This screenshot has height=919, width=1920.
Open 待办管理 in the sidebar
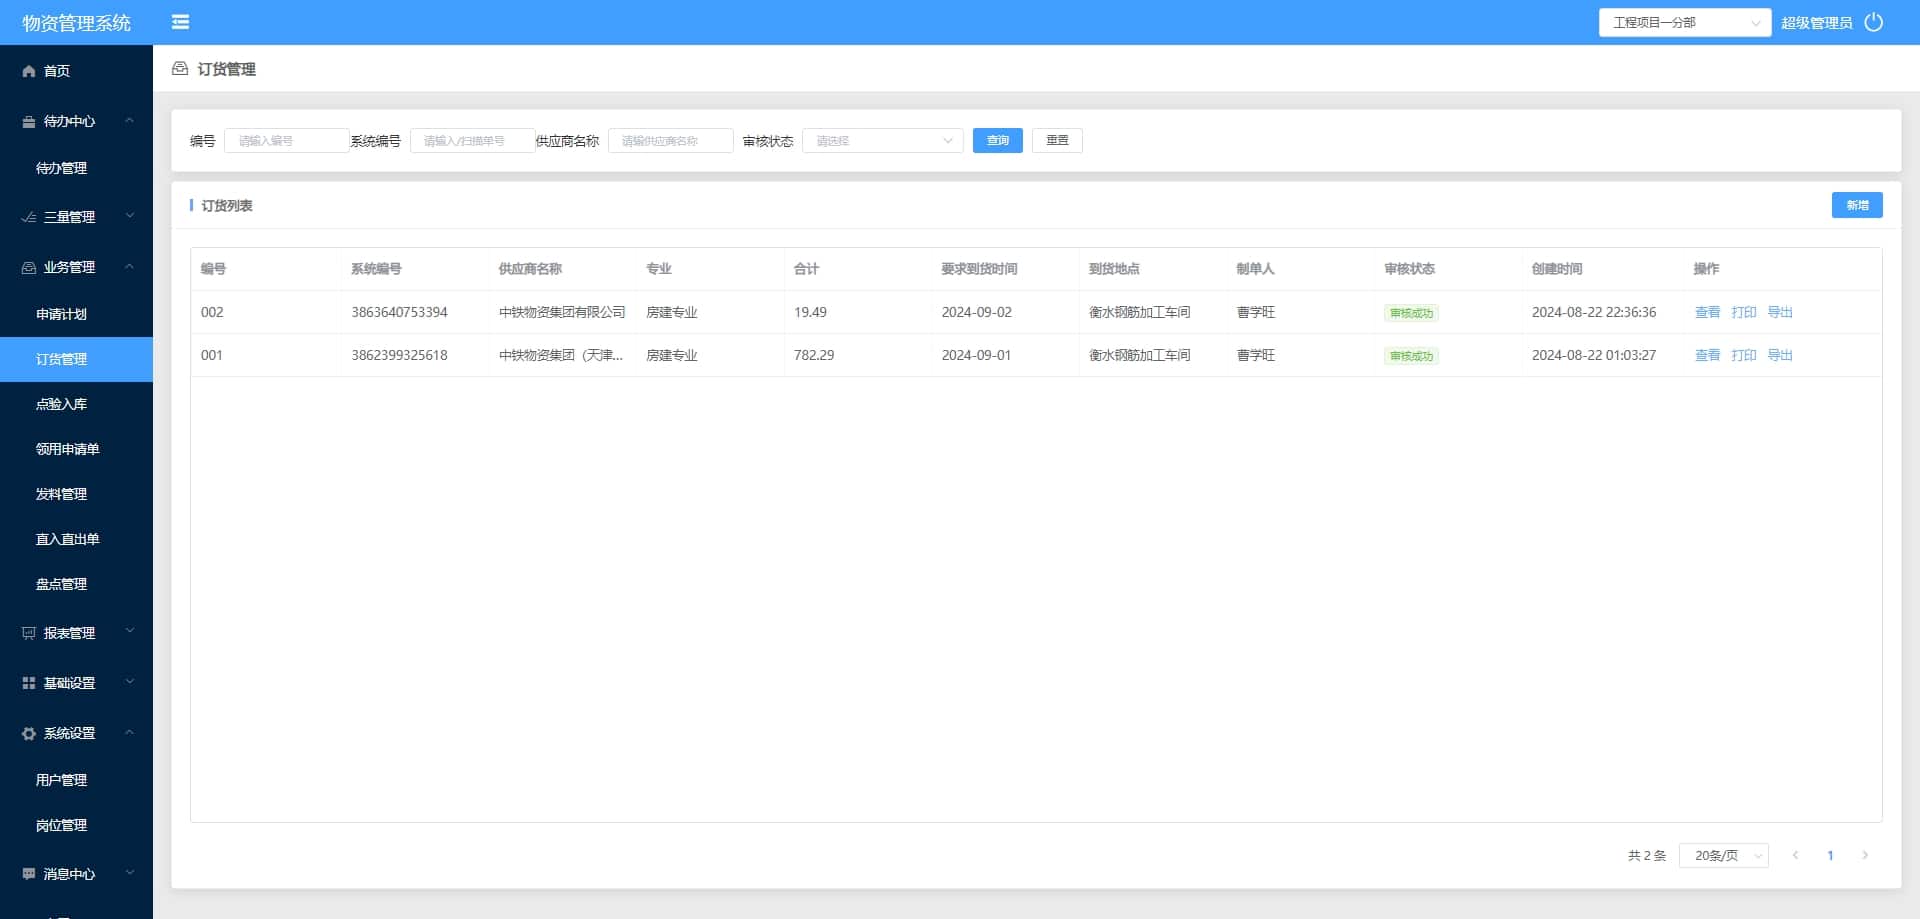click(x=61, y=168)
